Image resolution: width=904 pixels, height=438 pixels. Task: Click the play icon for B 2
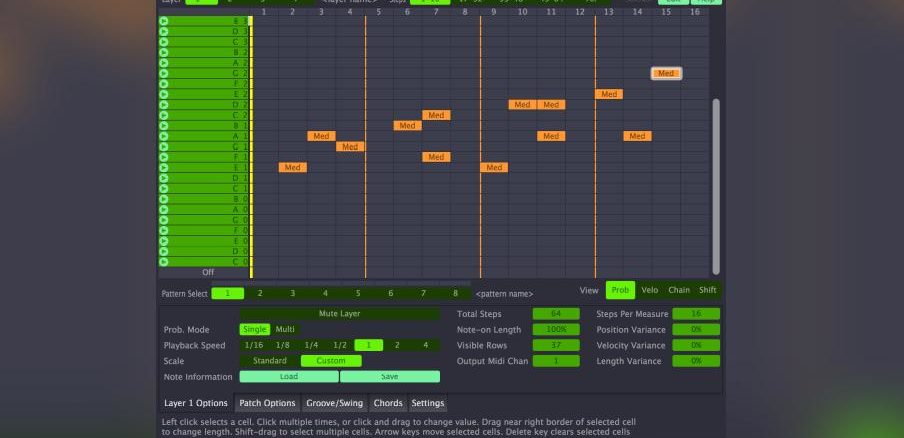tap(164, 52)
